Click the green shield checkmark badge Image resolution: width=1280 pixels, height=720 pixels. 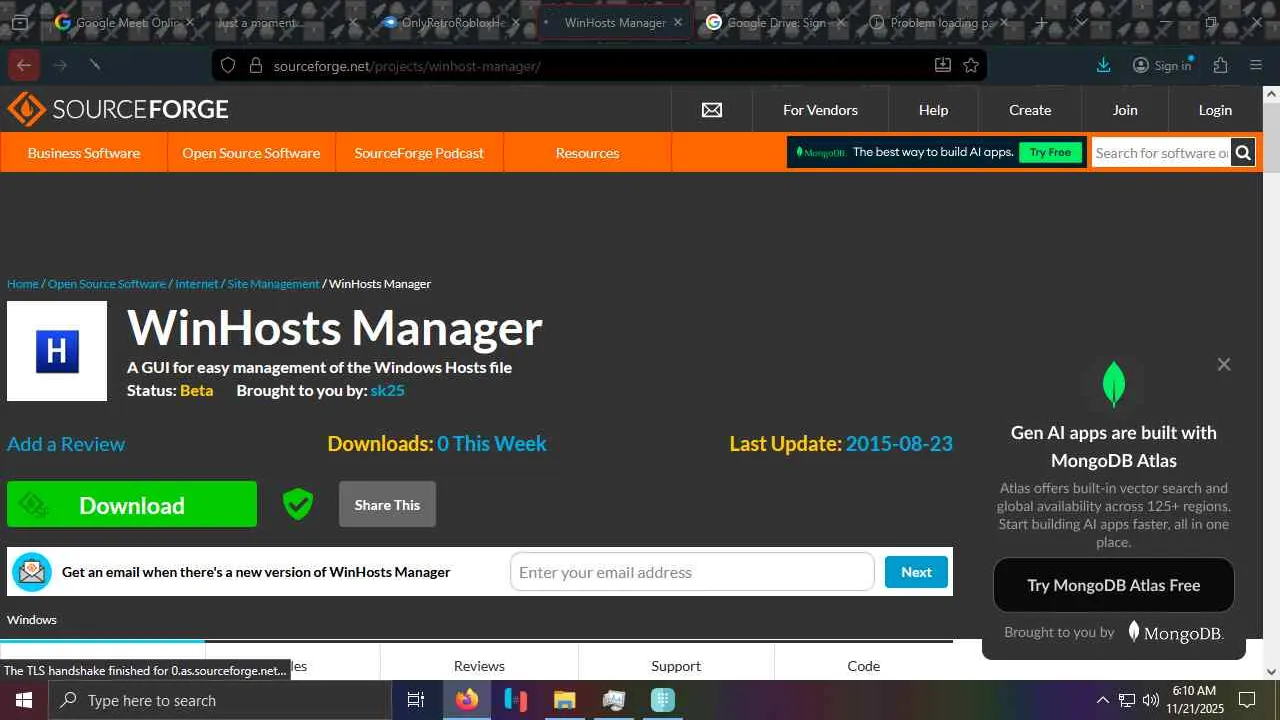click(x=298, y=504)
